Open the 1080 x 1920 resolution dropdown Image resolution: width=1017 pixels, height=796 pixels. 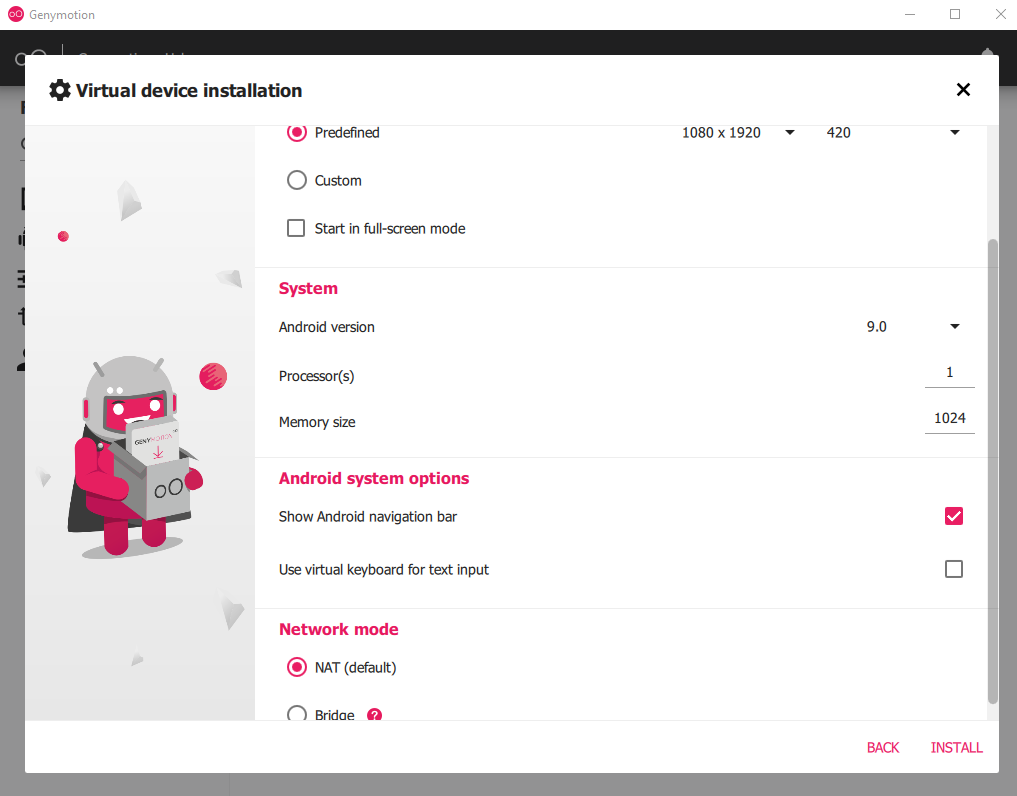[738, 132]
